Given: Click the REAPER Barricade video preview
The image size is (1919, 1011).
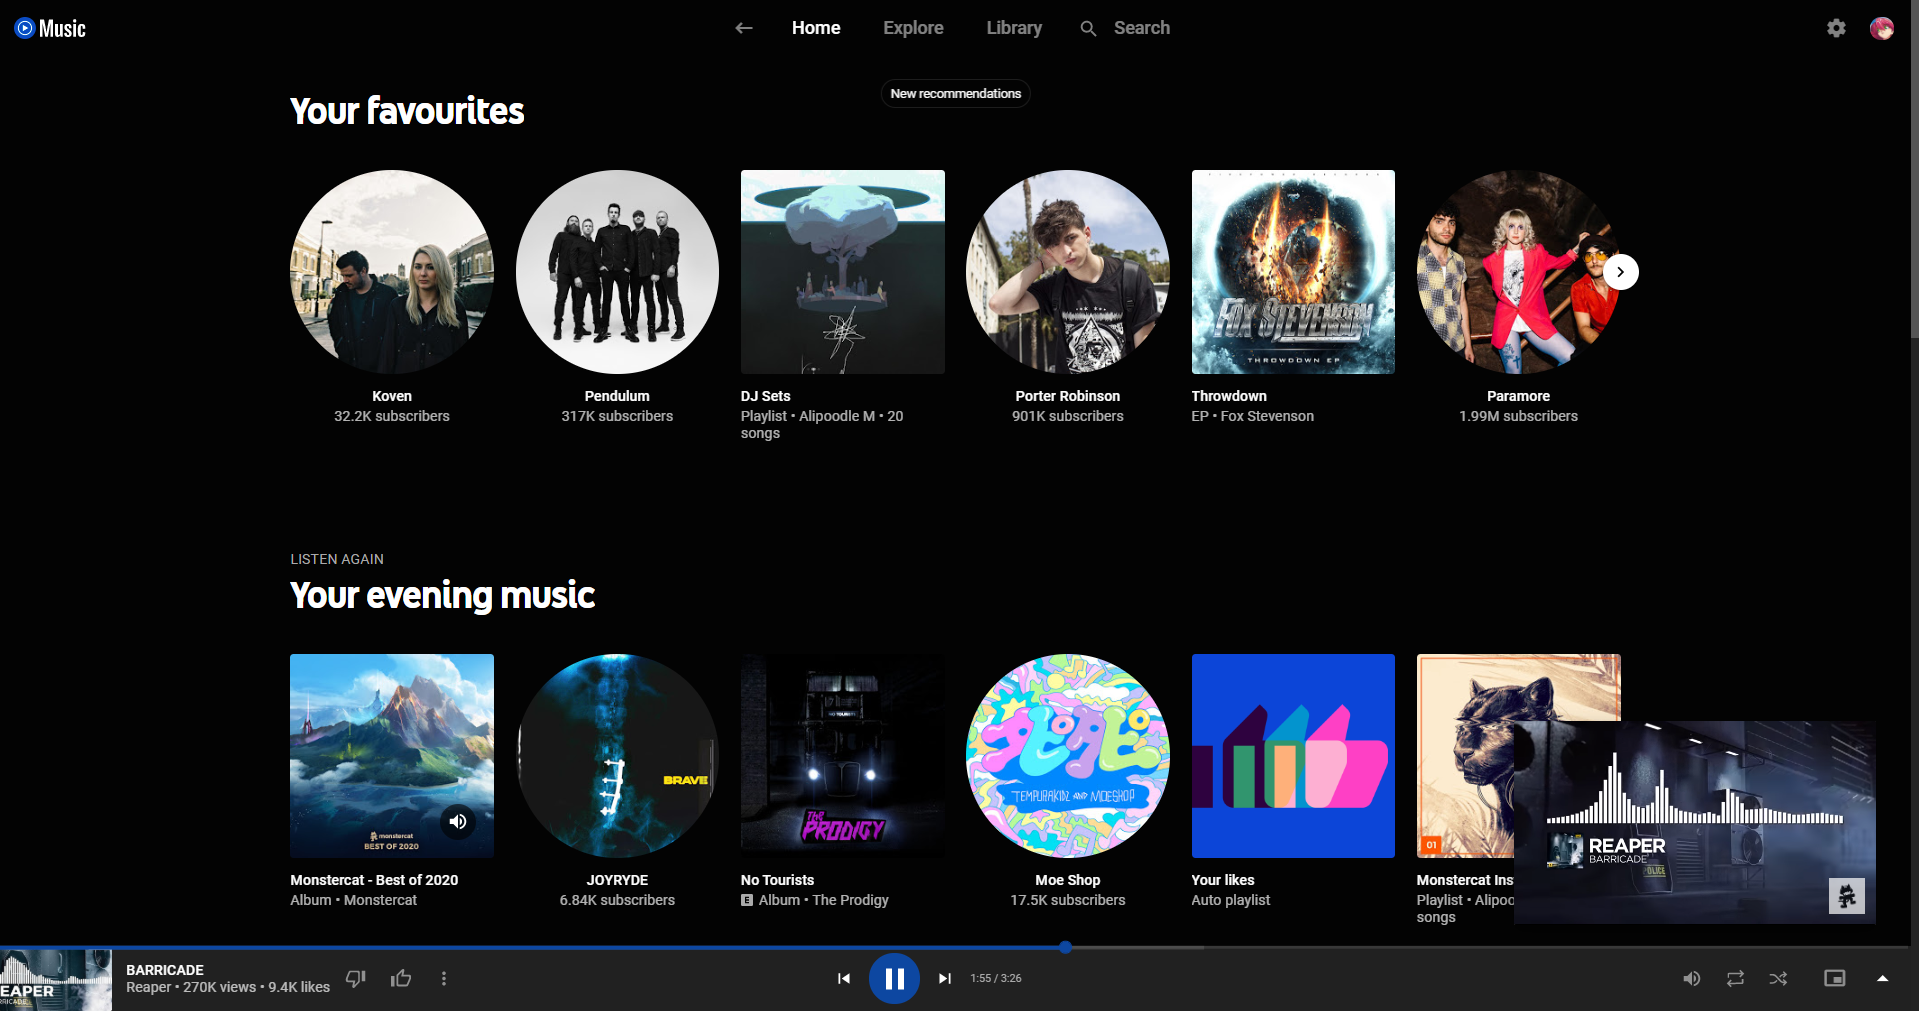Looking at the screenshot, I should click(1694, 822).
